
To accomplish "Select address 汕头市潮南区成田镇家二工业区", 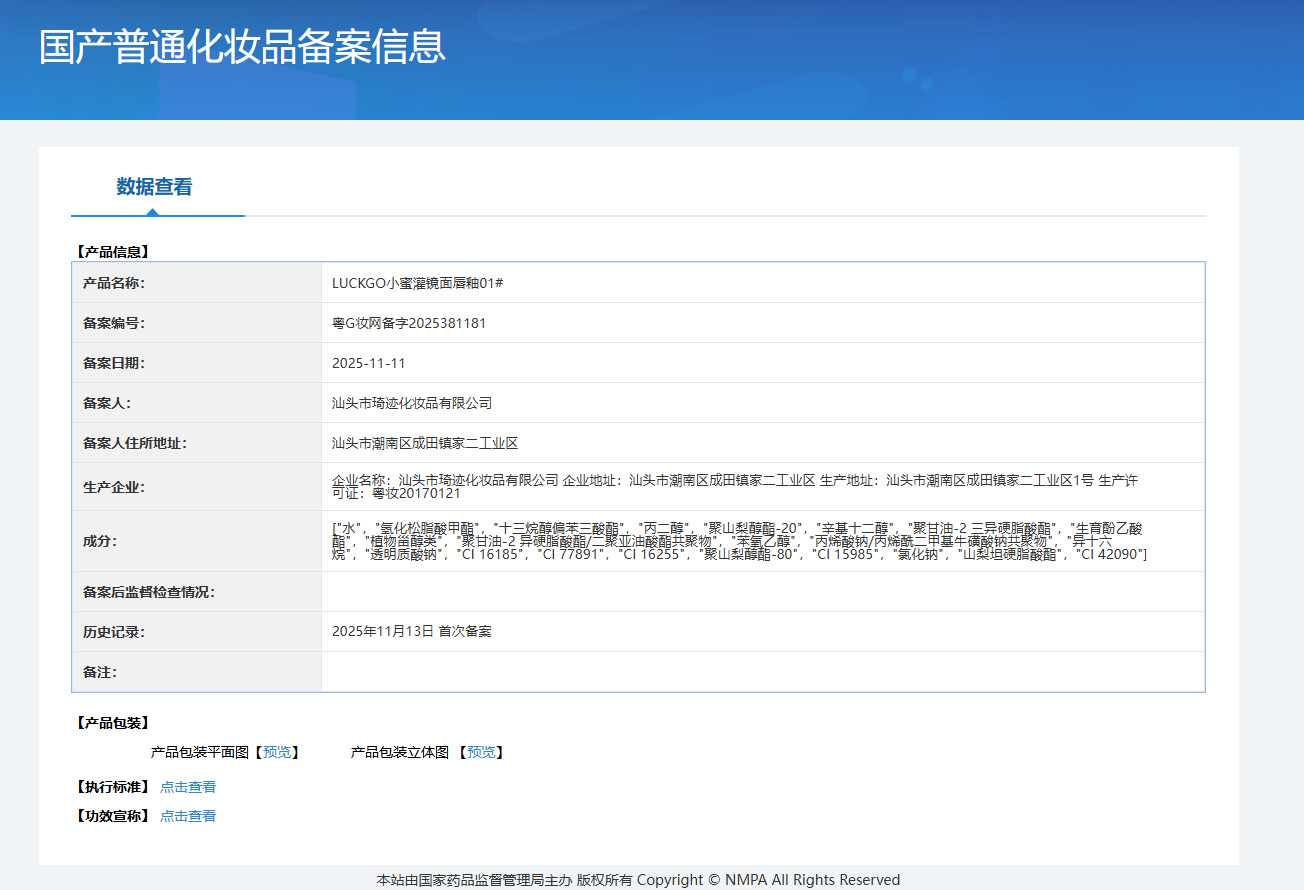I will pyautogui.click(x=425, y=443).
